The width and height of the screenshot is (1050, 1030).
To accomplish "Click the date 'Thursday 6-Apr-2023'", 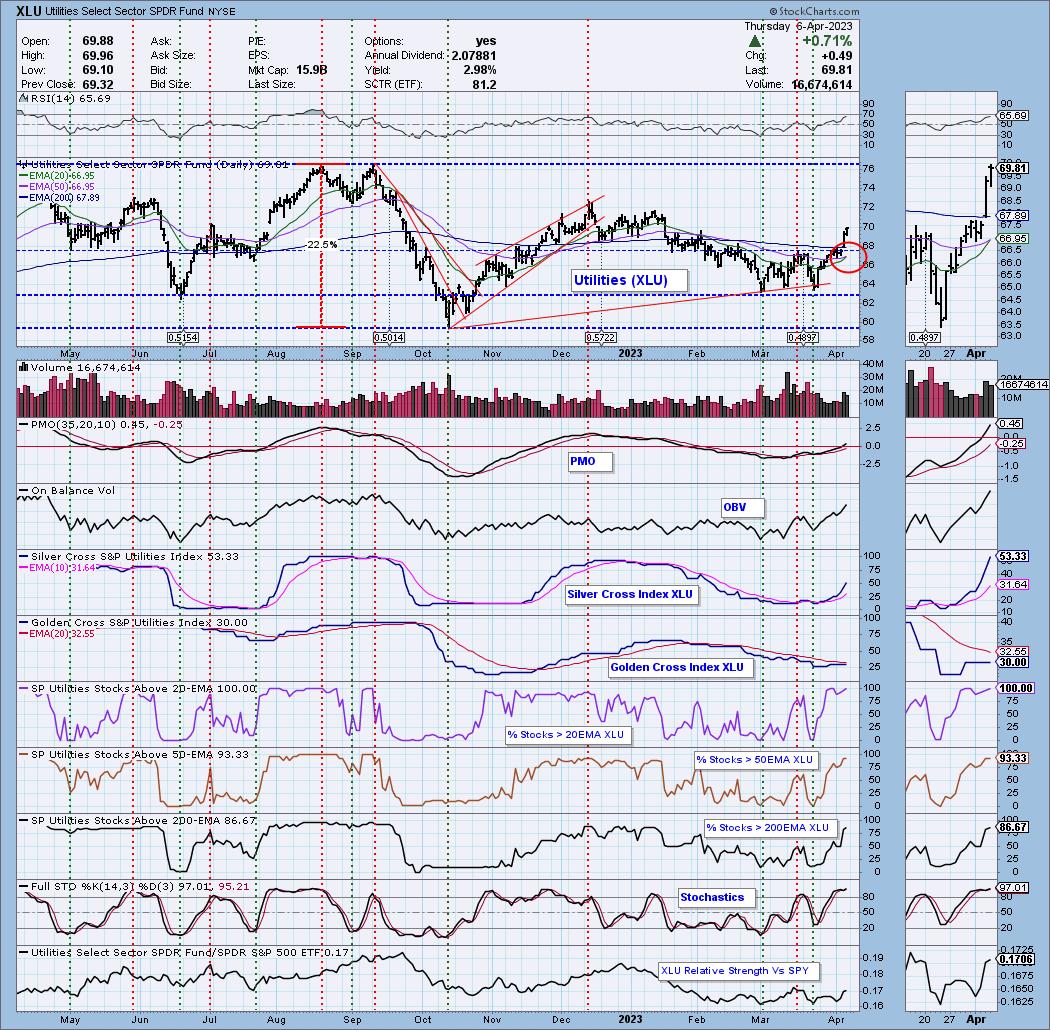I will pyautogui.click(x=798, y=26).
